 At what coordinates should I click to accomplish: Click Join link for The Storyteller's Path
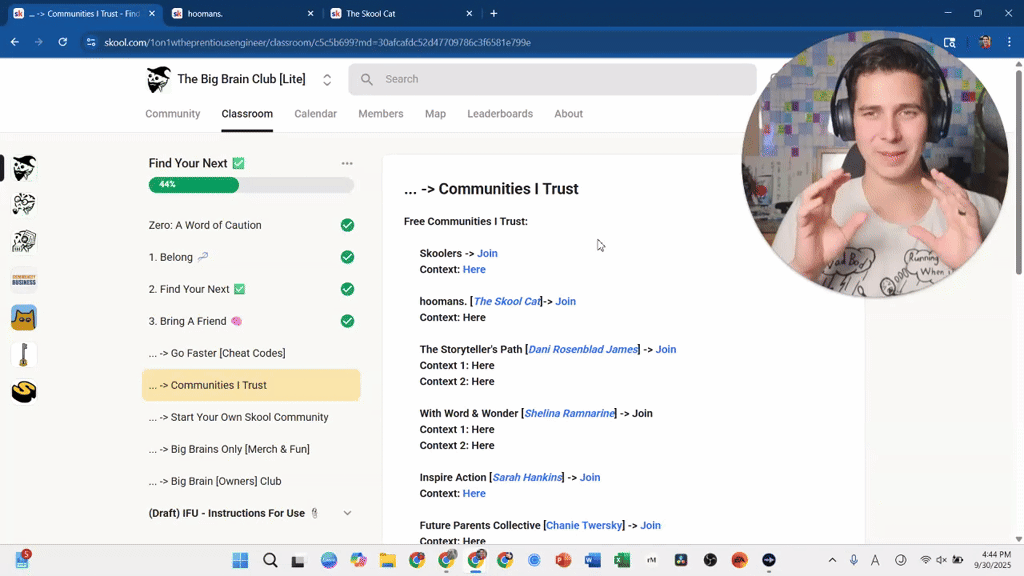point(665,349)
